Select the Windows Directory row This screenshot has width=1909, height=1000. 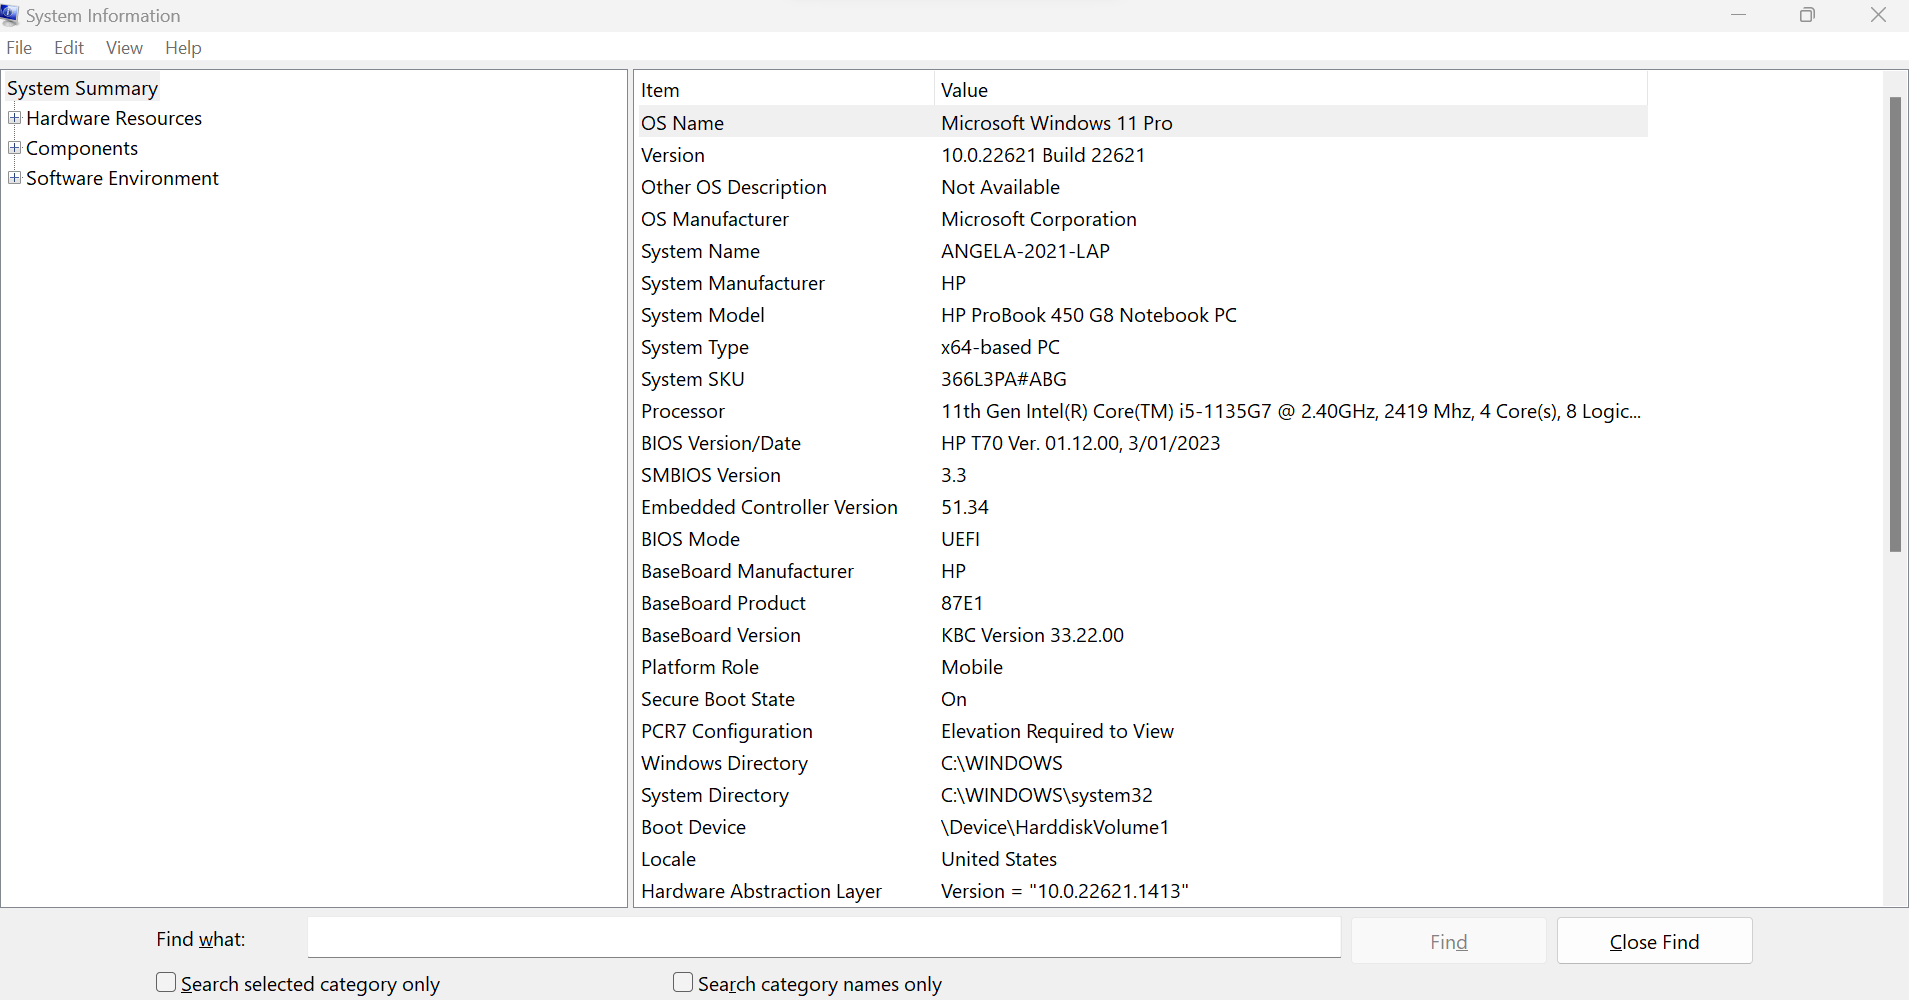pos(1143,763)
